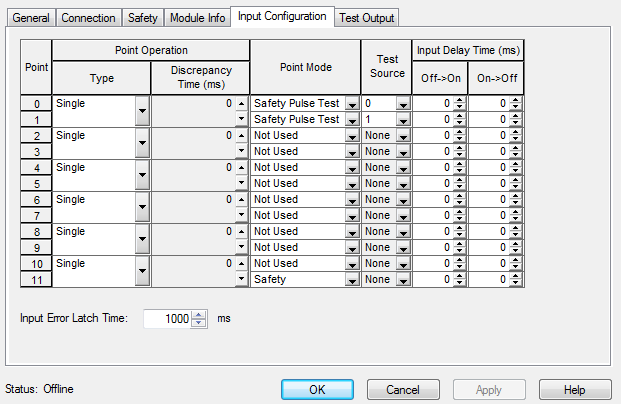Screen dimensions: 621x404
Task: Select the Safety tab
Action: pos(142,18)
